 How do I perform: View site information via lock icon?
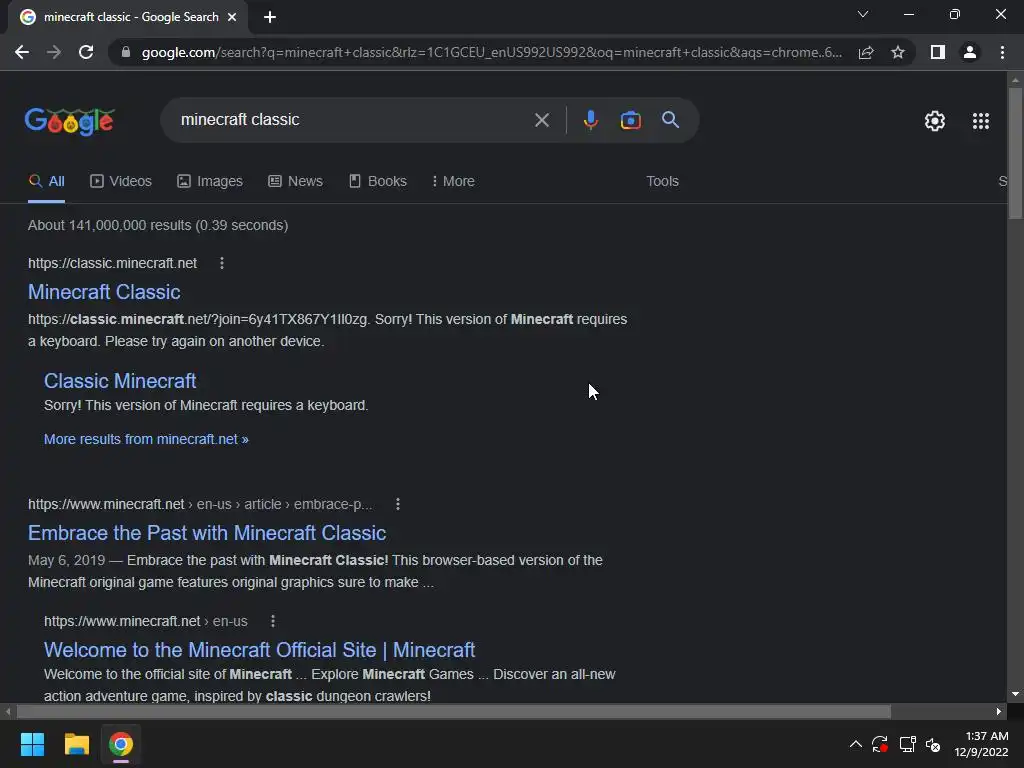click(x=126, y=52)
